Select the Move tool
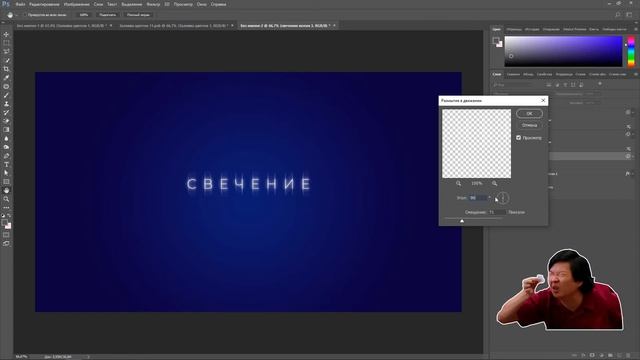 pyautogui.click(x=6, y=34)
